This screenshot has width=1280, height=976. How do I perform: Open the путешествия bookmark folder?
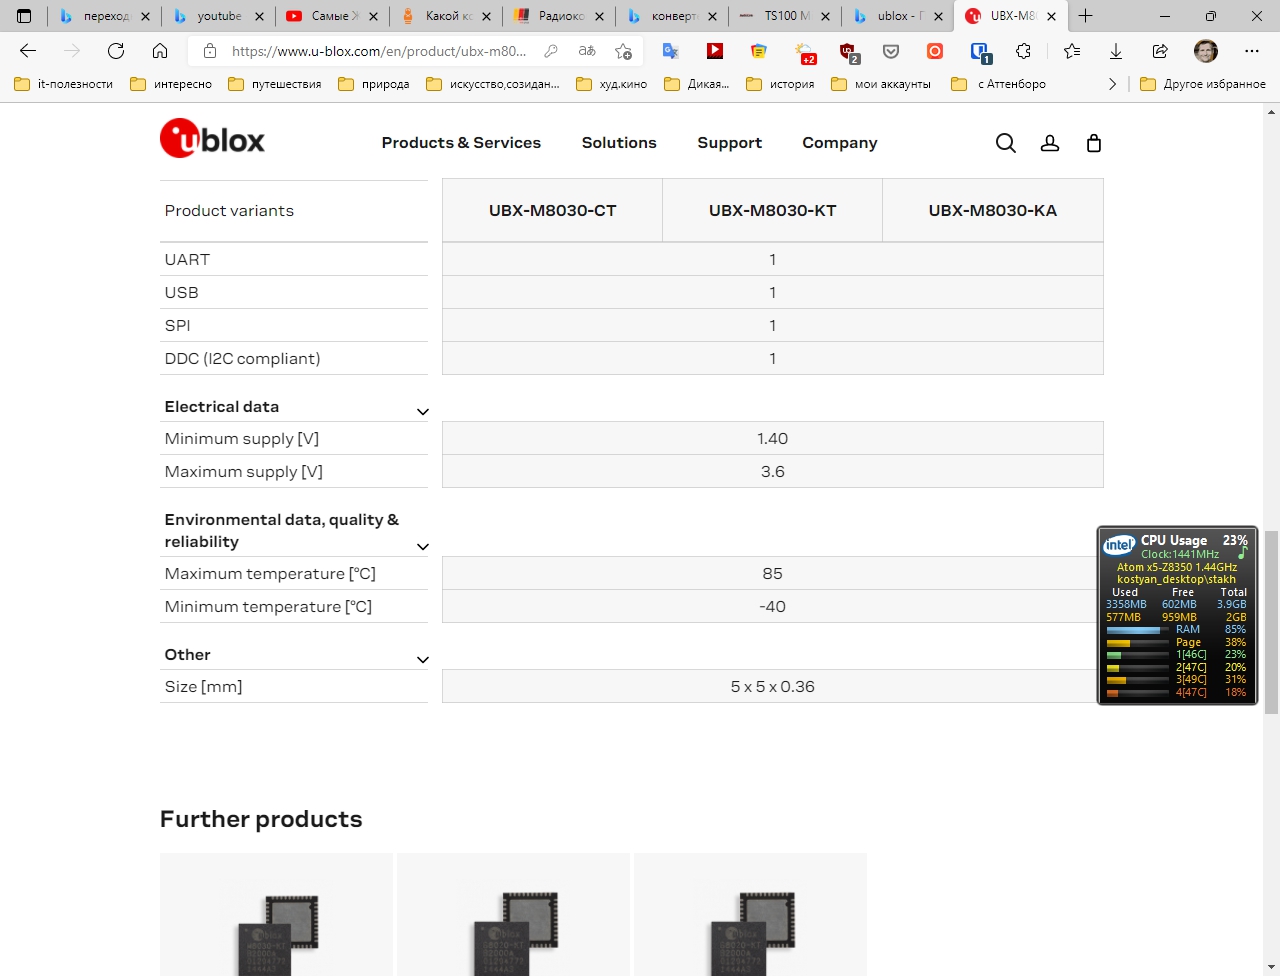(x=275, y=84)
